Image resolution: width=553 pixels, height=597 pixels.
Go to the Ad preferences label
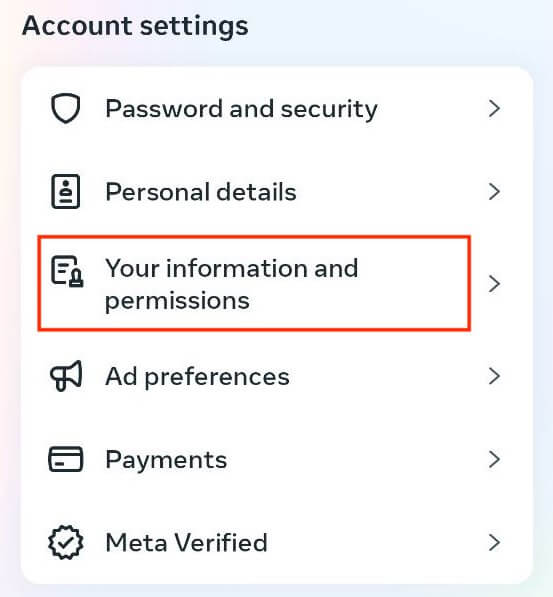tap(197, 377)
